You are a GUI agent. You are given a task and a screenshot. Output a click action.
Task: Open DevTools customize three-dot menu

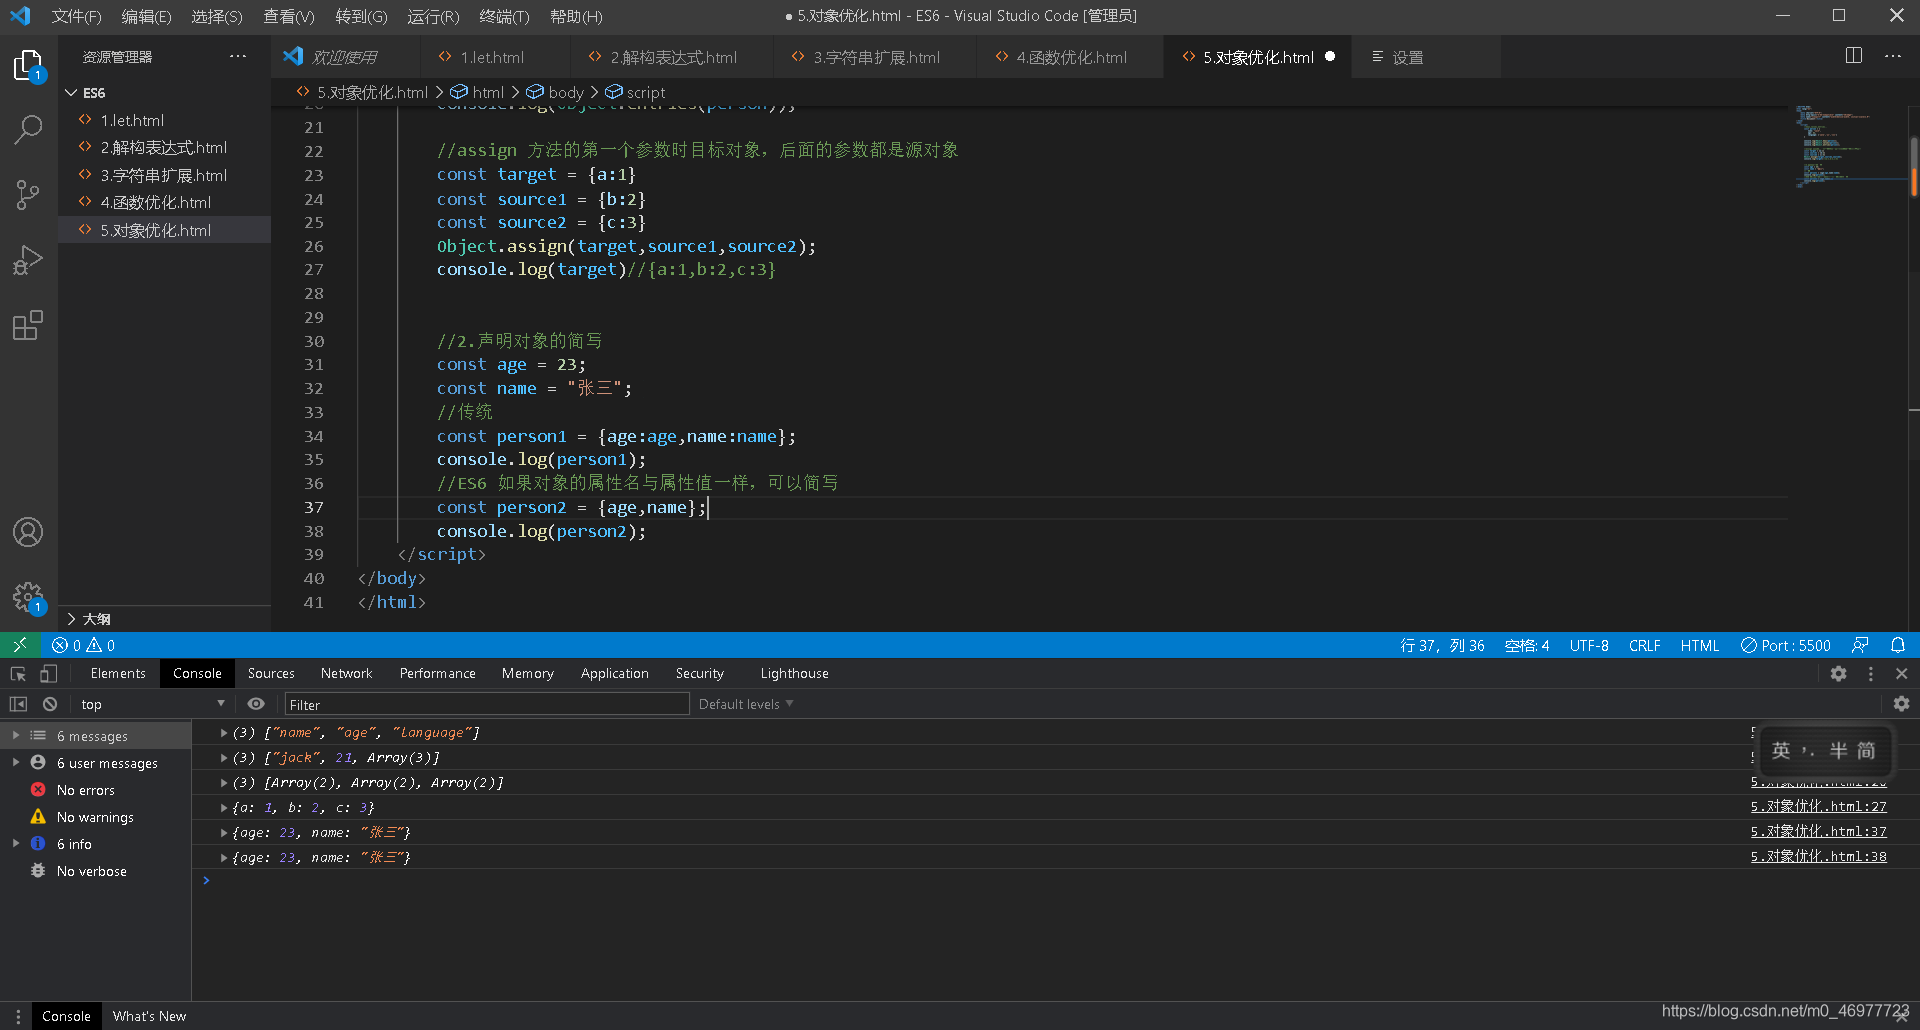(1871, 674)
